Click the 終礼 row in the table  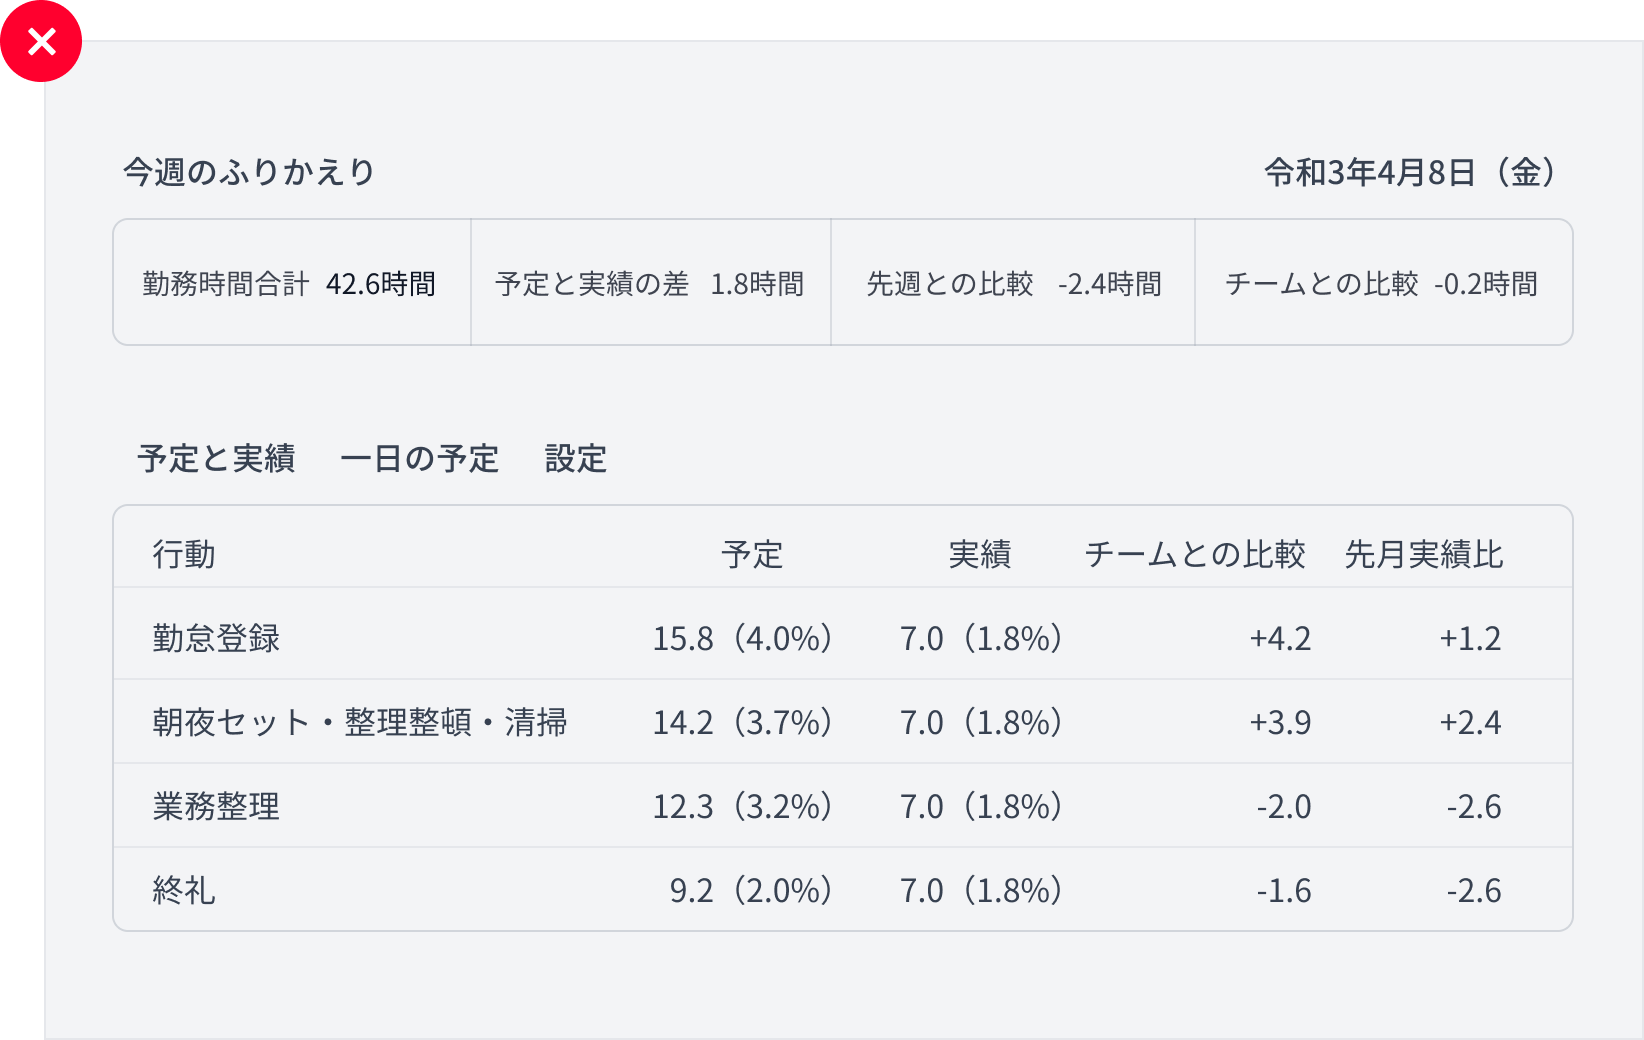(800, 889)
